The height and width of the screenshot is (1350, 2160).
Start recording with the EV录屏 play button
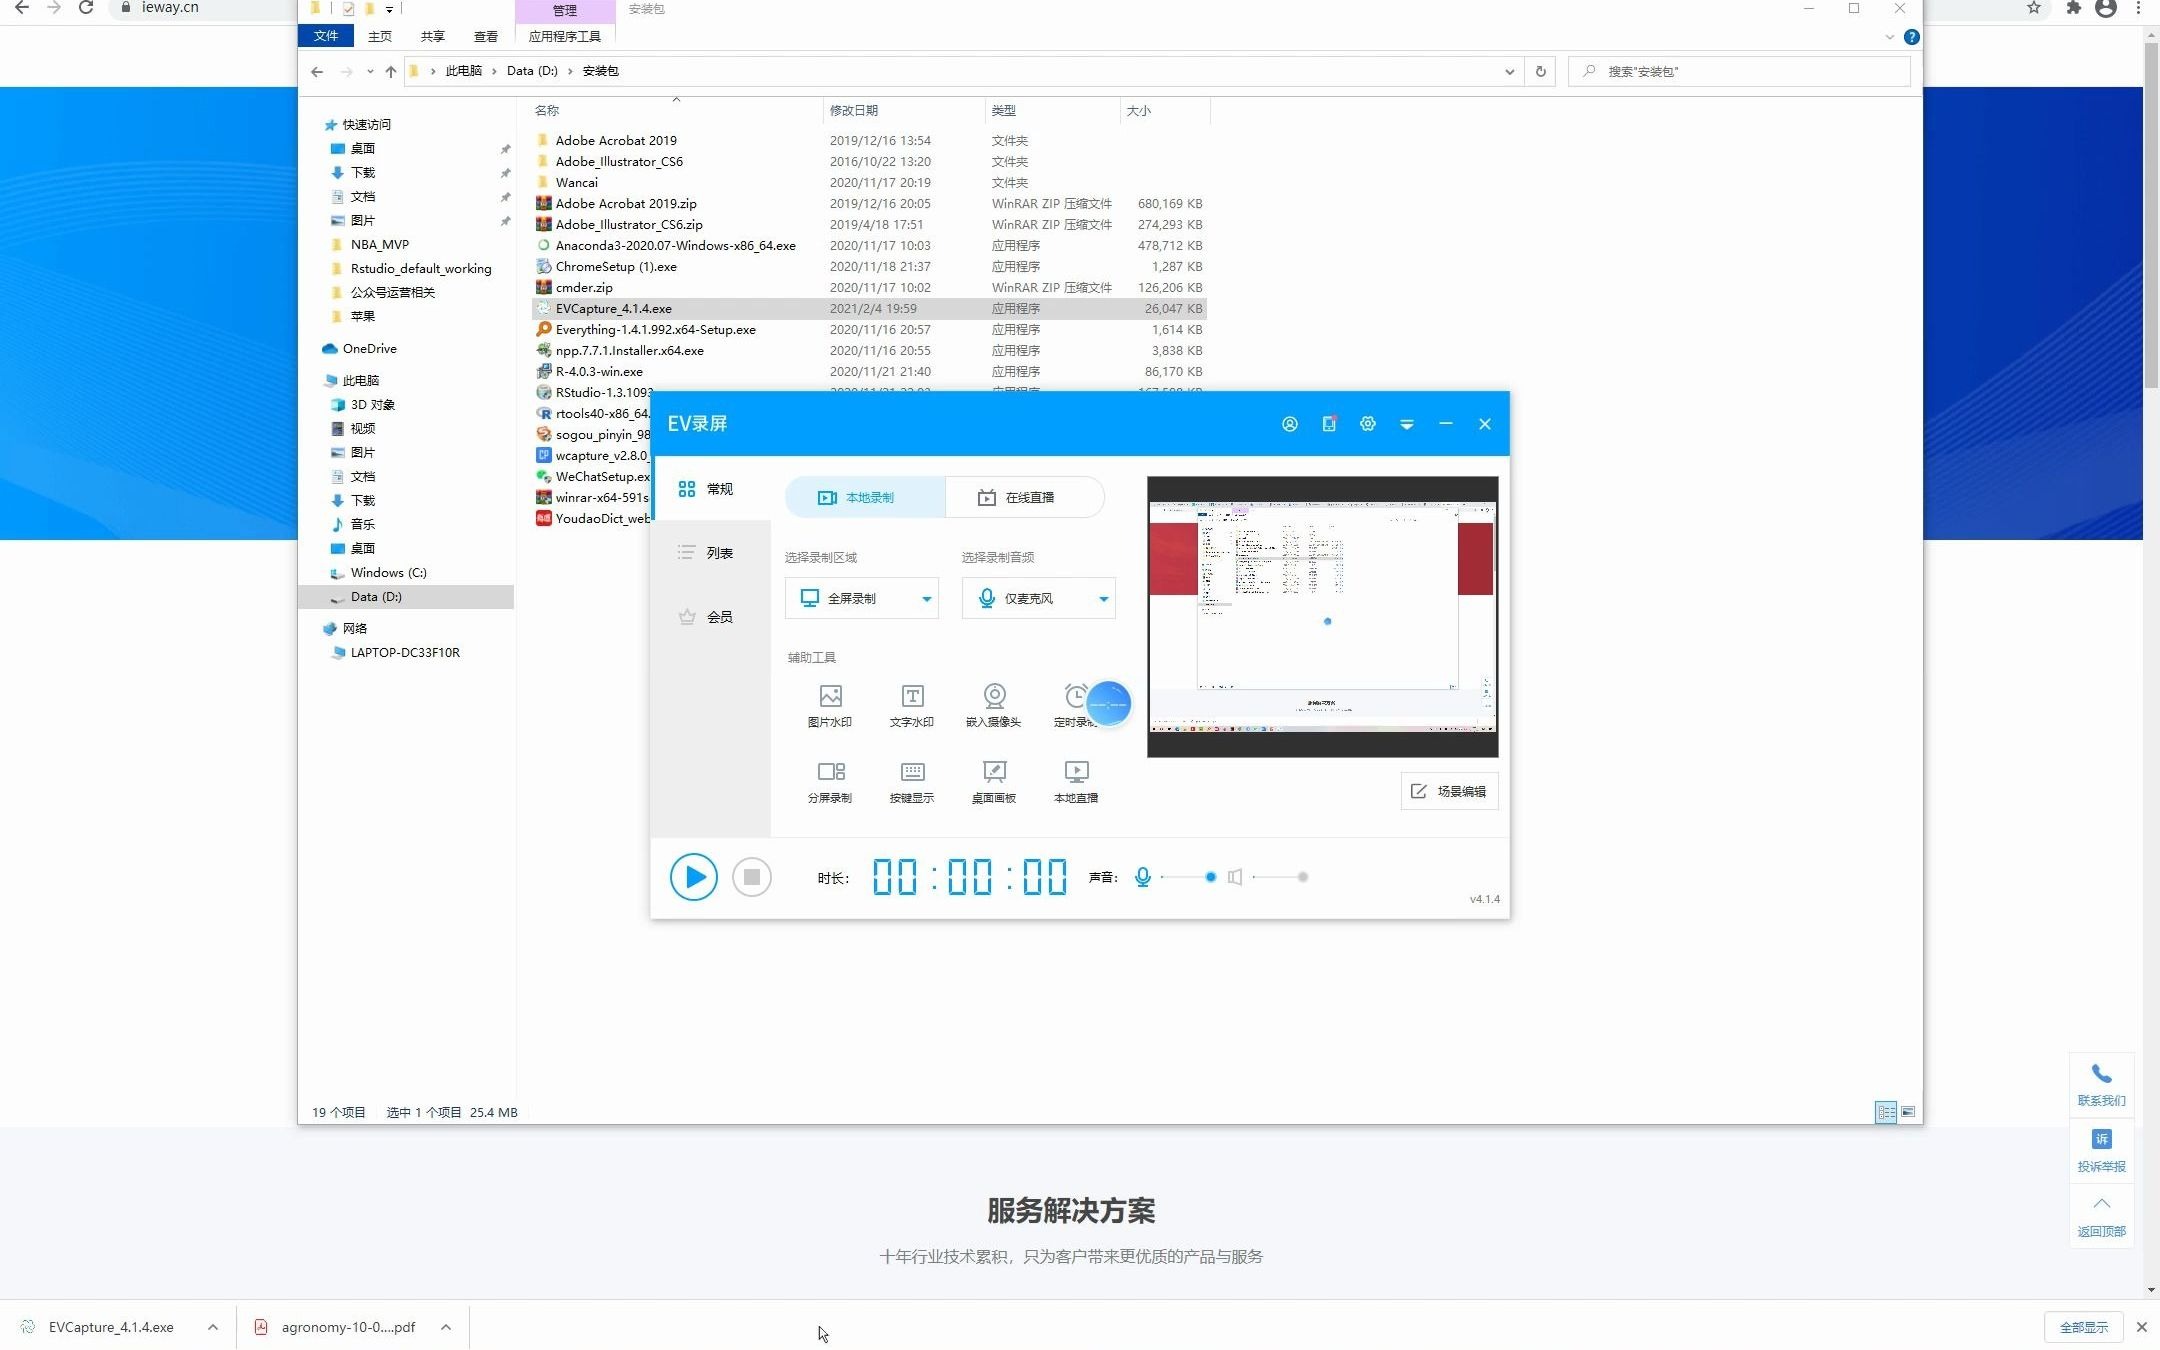click(693, 877)
